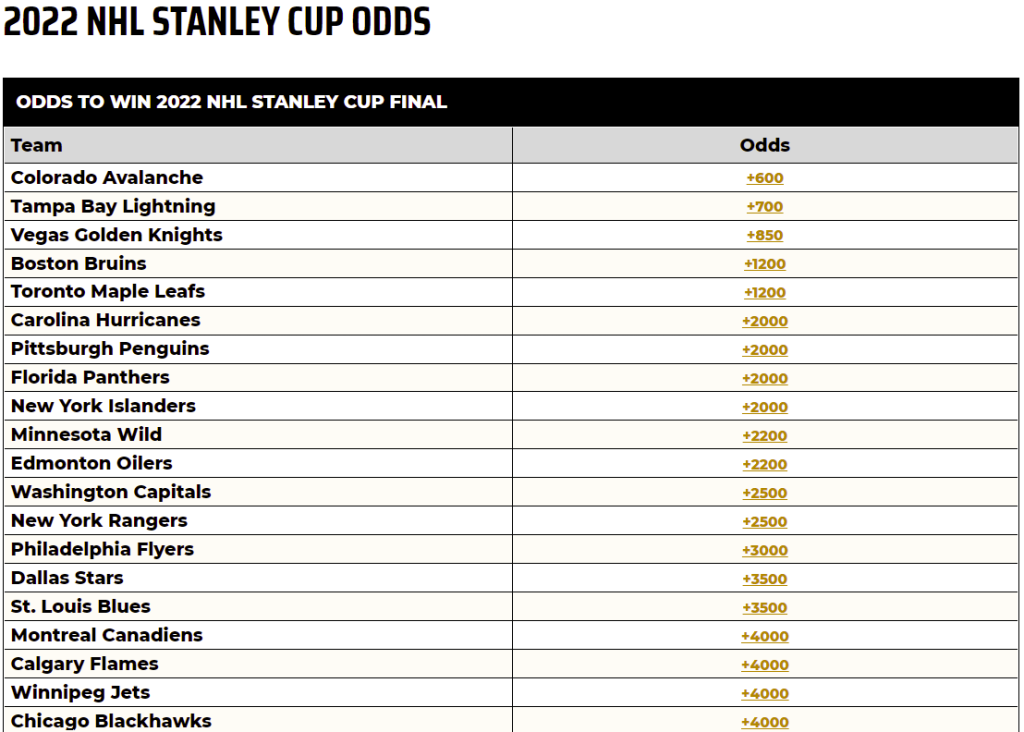Select the Vegas Golden Knights +850 odds
This screenshot has height=732, width=1024.
pos(765,236)
